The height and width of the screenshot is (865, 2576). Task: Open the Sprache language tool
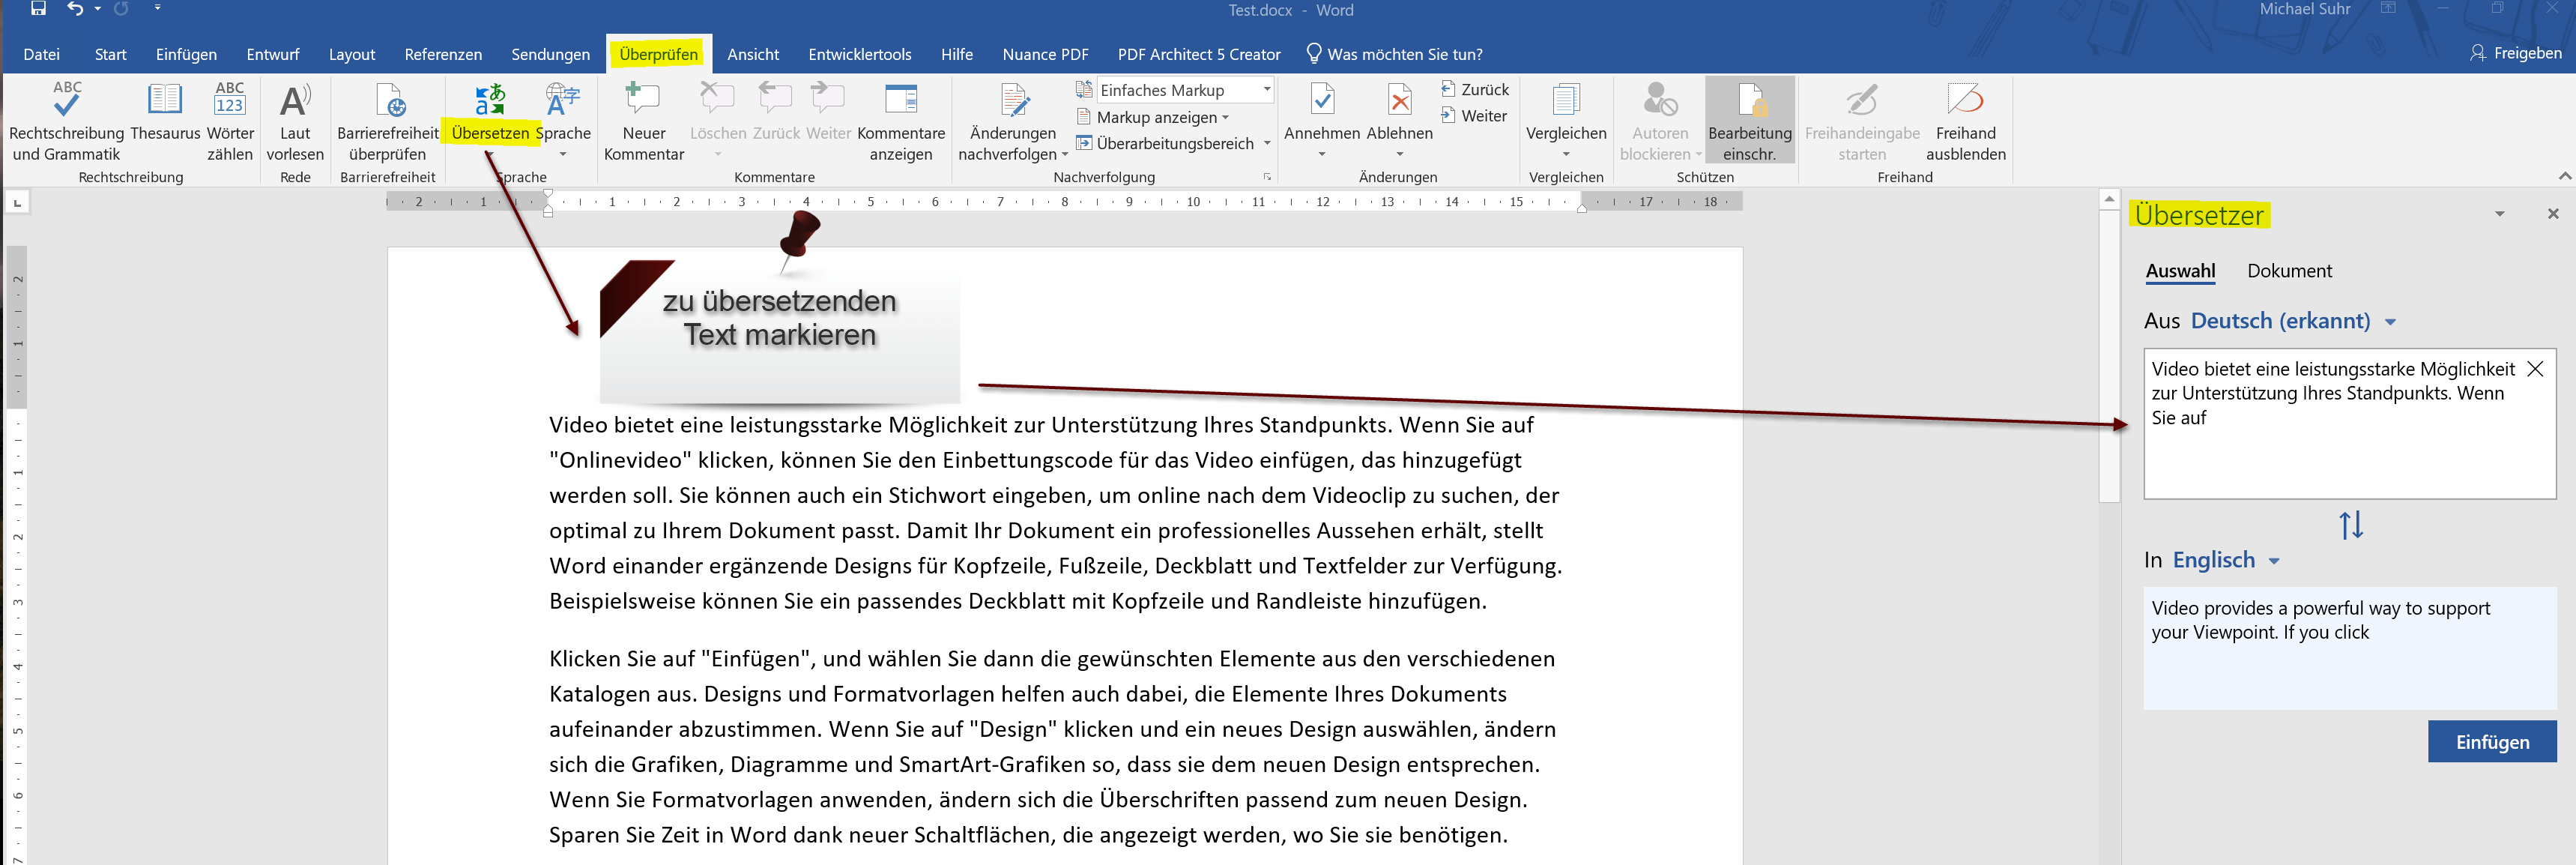[x=563, y=120]
